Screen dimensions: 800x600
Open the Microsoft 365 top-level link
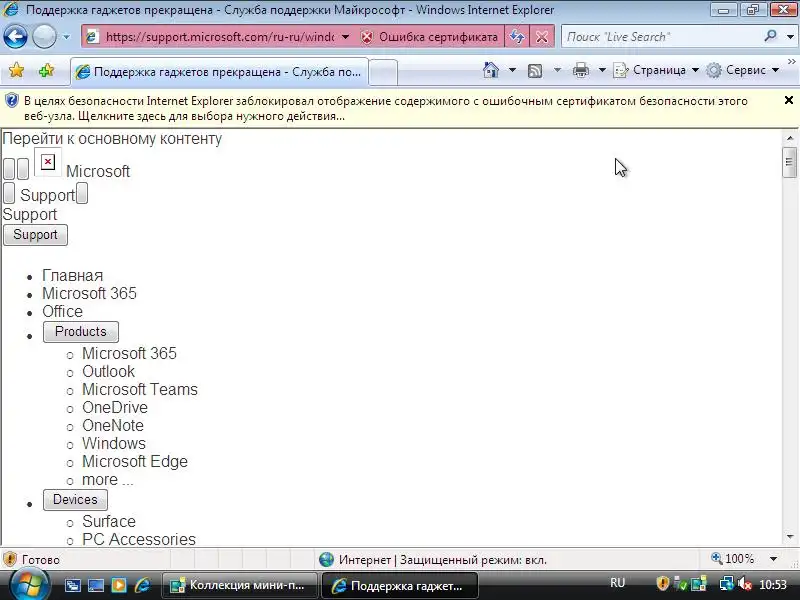point(89,293)
